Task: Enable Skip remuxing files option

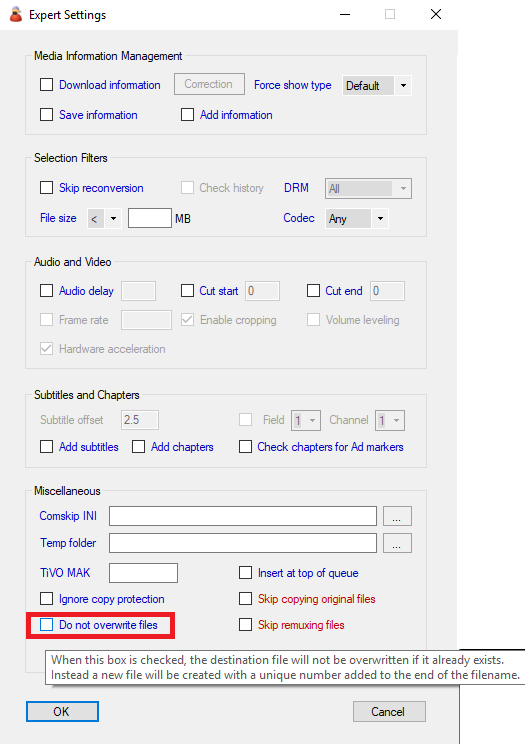Action: coord(245,625)
